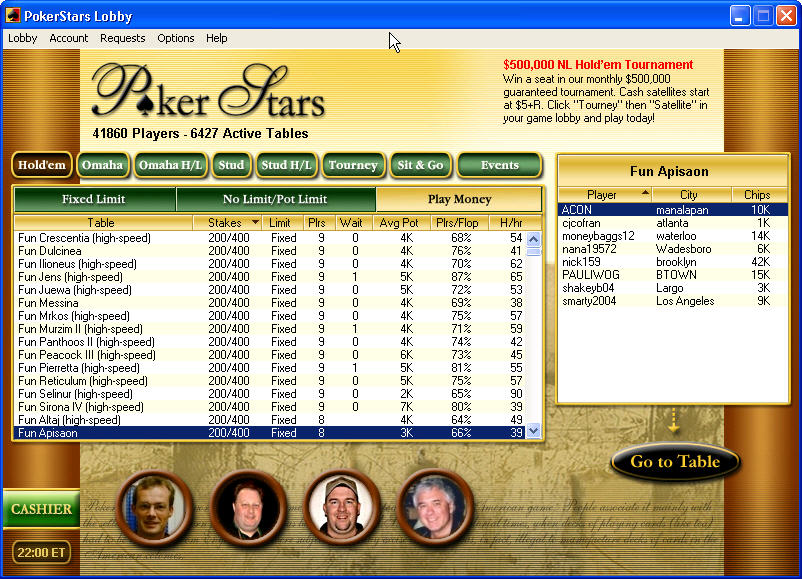Sort tables by Stakes column header

[227, 222]
